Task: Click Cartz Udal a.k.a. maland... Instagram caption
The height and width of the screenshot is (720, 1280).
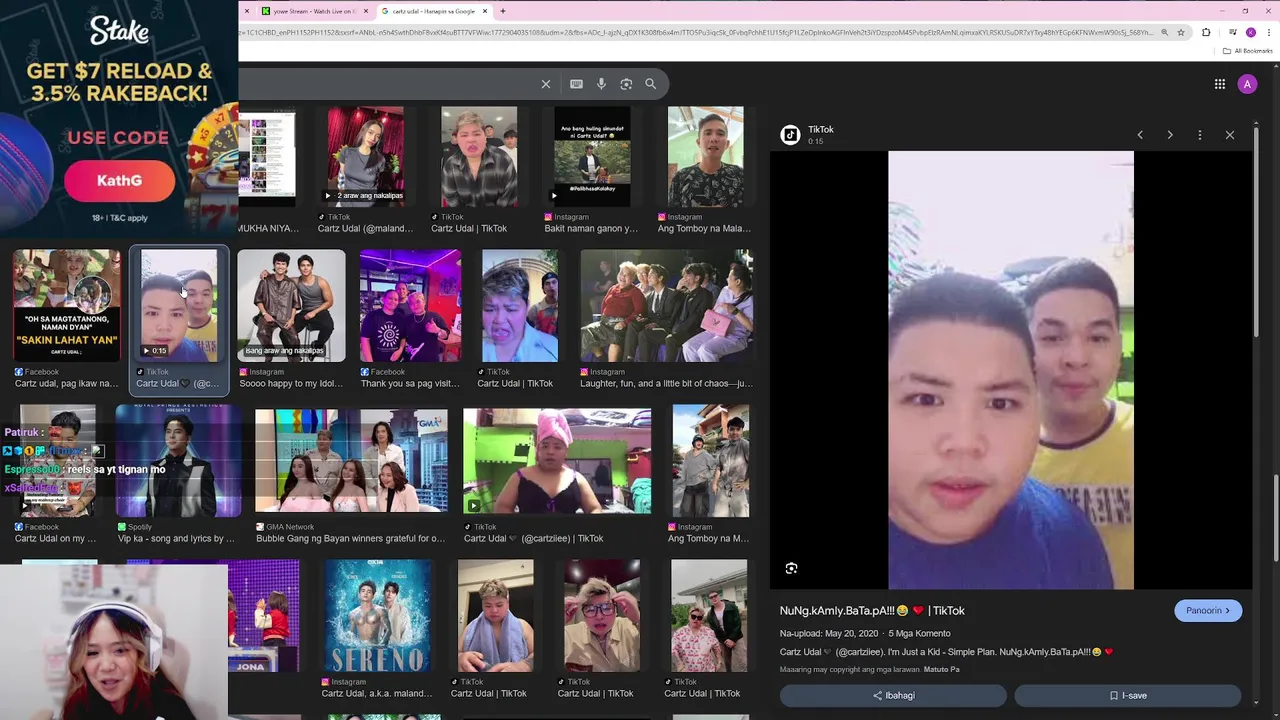Action: pyautogui.click(x=377, y=693)
